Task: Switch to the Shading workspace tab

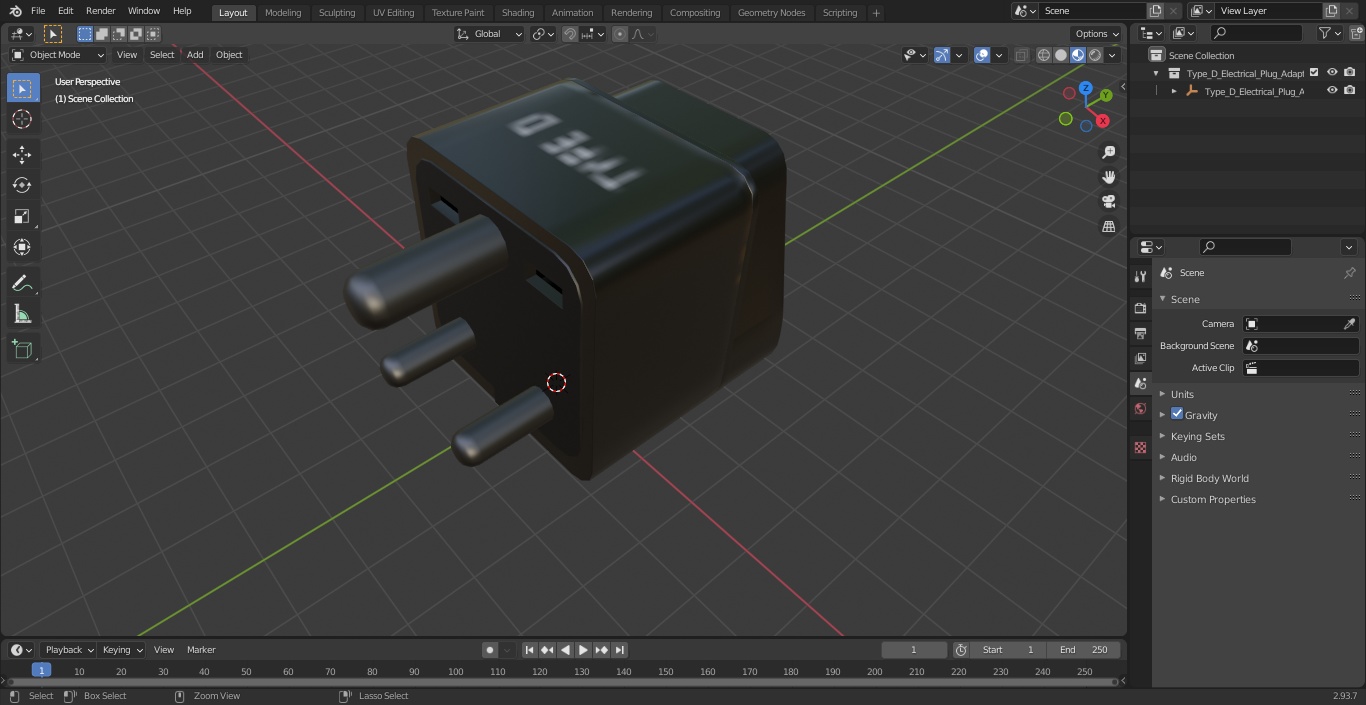Action: pyautogui.click(x=518, y=13)
